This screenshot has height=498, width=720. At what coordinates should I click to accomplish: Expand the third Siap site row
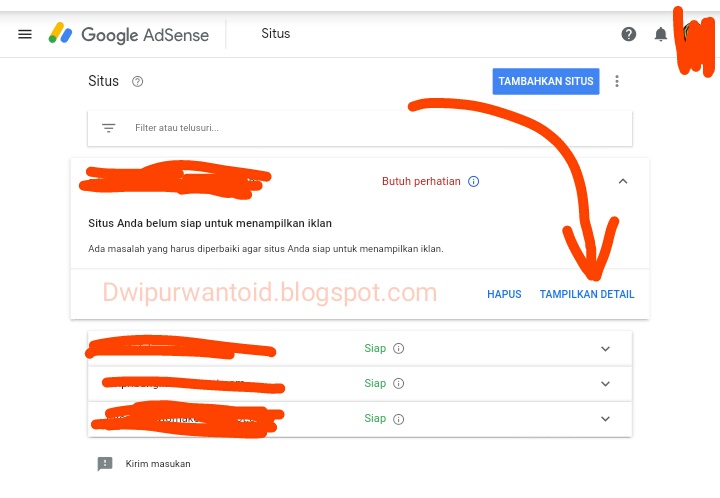point(605,419)
